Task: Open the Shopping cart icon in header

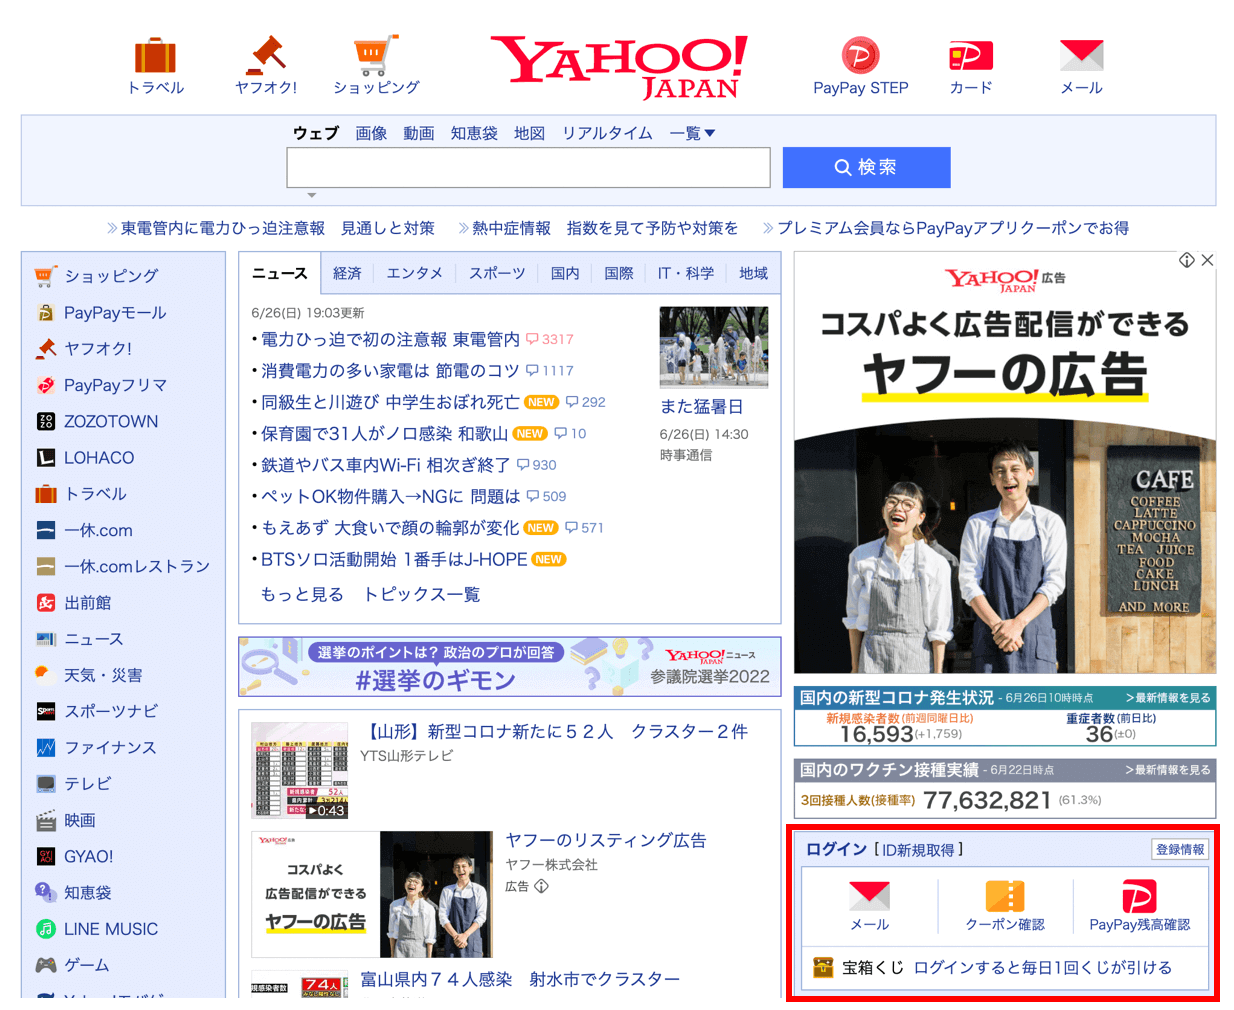Action: tap(376, 56)
